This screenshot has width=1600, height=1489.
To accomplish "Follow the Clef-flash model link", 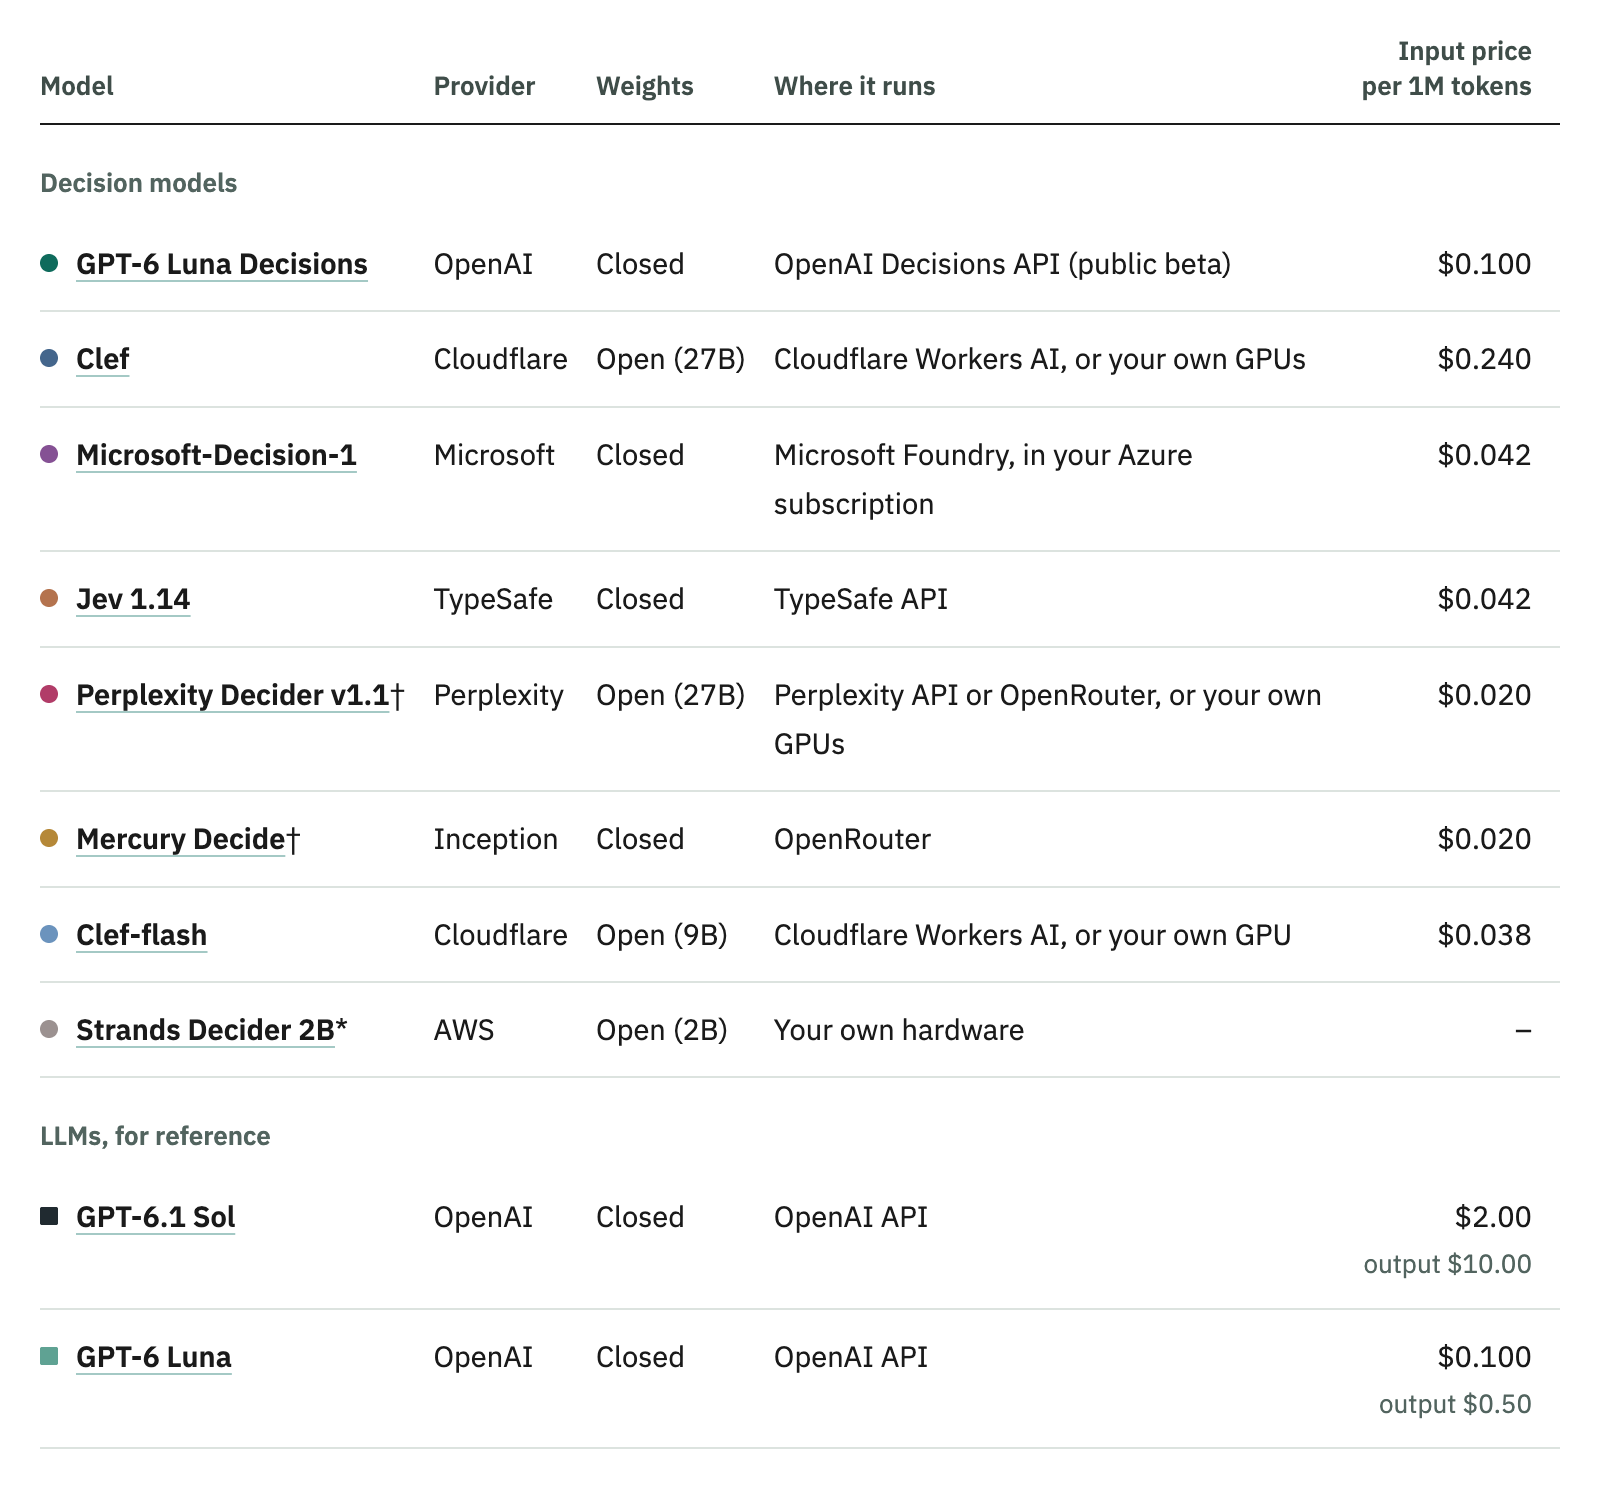I will pos(142,935).
